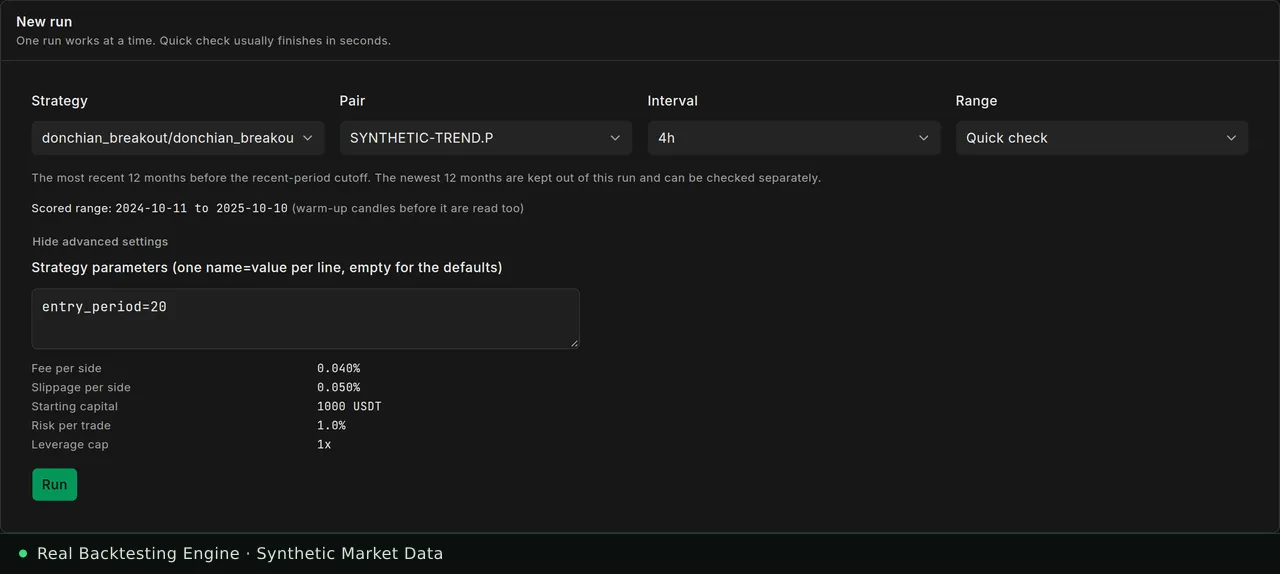Open the Pair dropdown showing SYNTHETIC-TREND.P
Screen dimensions: 1280x574
(486, 138)
